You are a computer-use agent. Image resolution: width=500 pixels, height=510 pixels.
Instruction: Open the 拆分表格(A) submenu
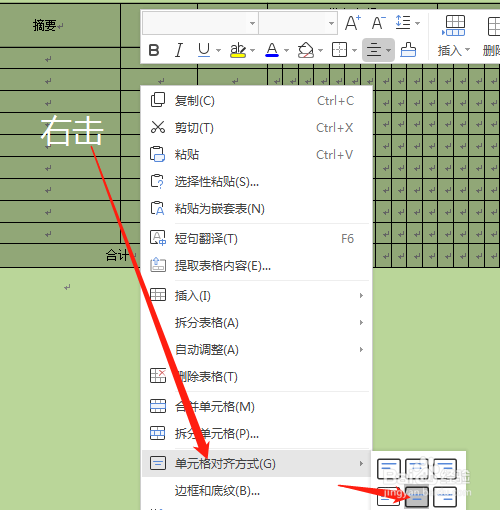256,323
